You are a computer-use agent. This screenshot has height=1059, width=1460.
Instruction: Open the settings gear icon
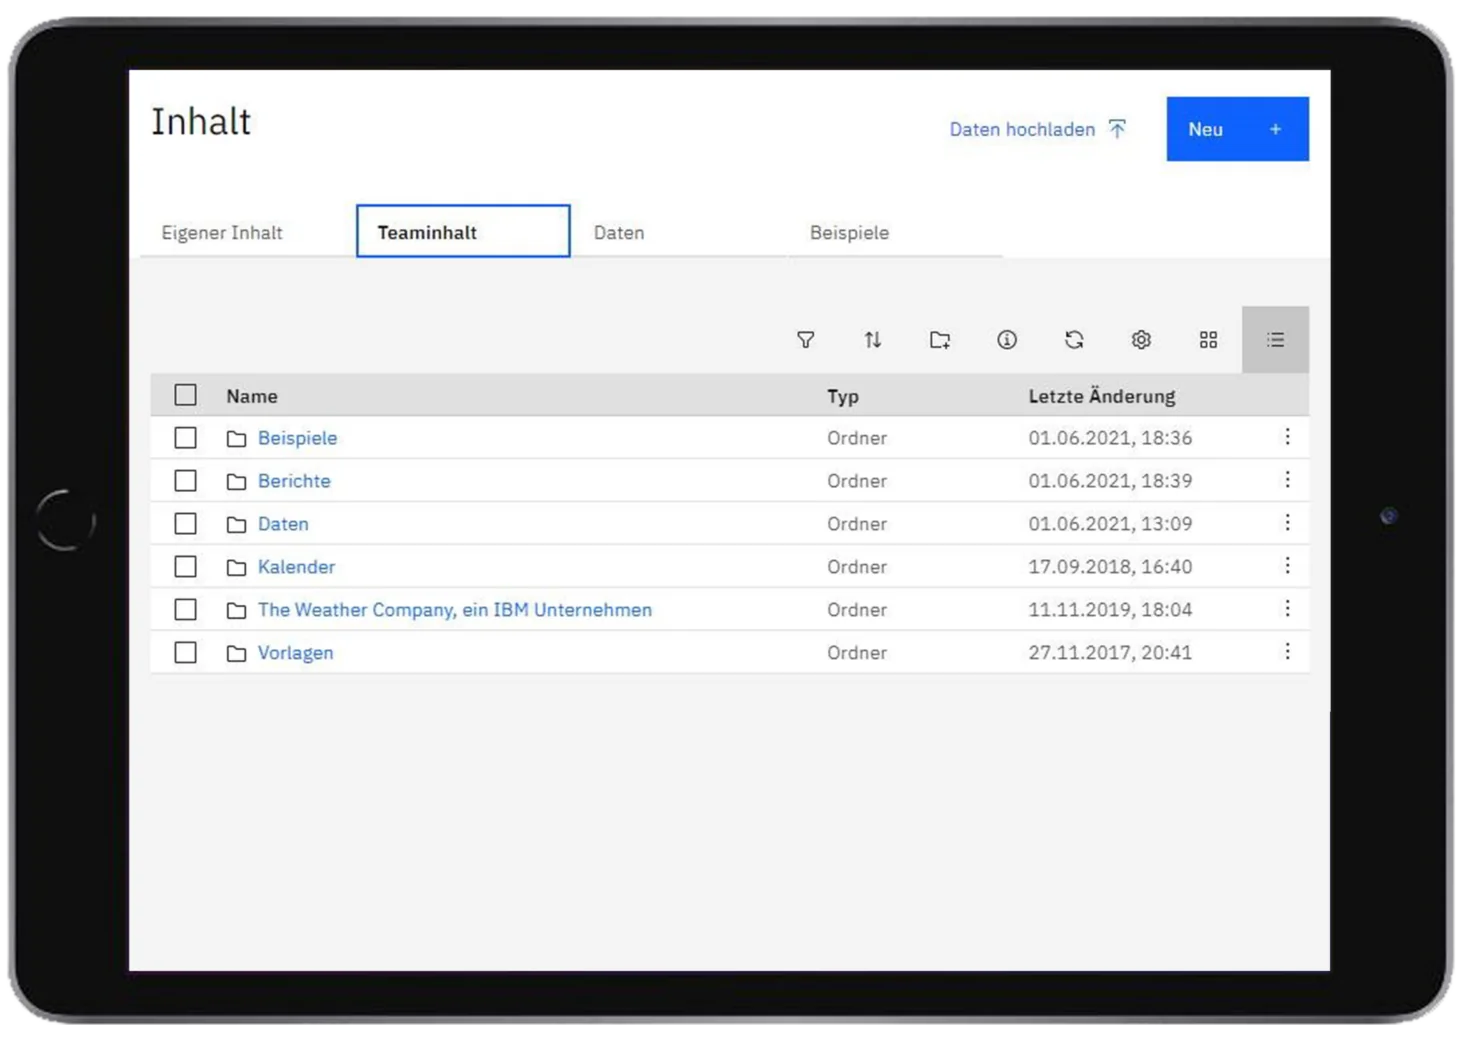[1141, 340]
